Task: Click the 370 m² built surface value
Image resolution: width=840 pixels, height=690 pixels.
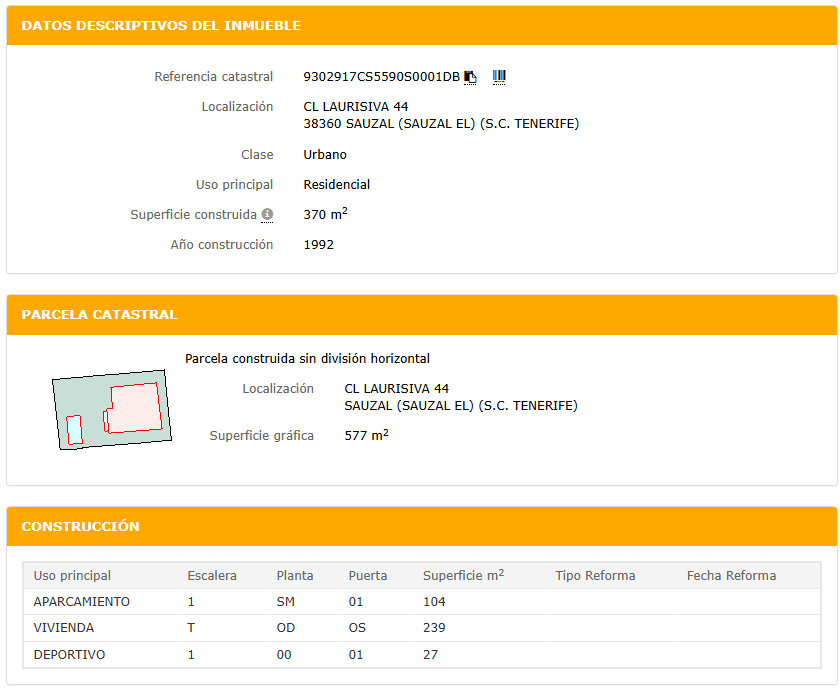Action: click(325, 214)
